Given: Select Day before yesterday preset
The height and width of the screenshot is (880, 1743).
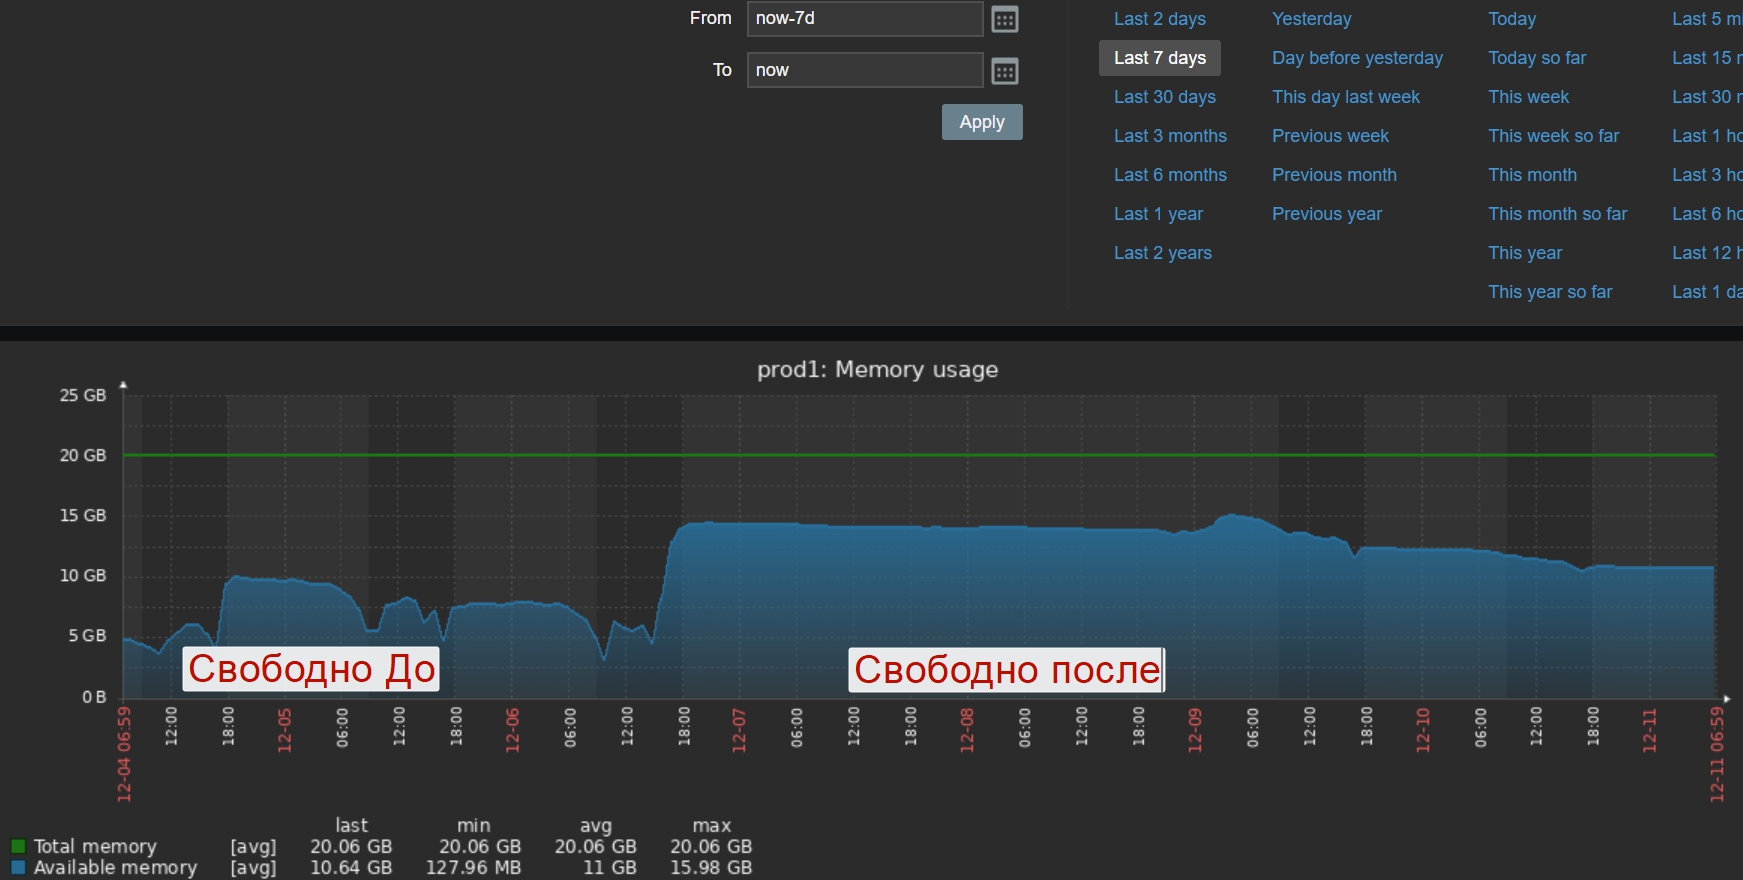Looking at the screenshot, I should pos(1357,58).
